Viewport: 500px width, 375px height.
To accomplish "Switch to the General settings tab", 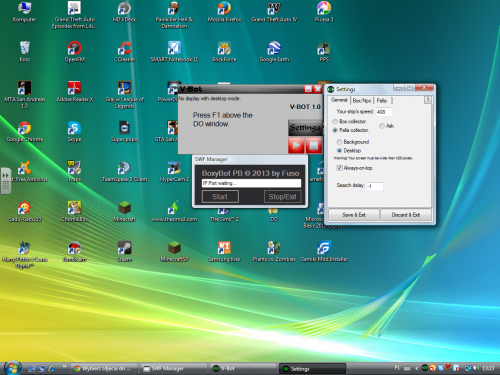I will (339, 100).
